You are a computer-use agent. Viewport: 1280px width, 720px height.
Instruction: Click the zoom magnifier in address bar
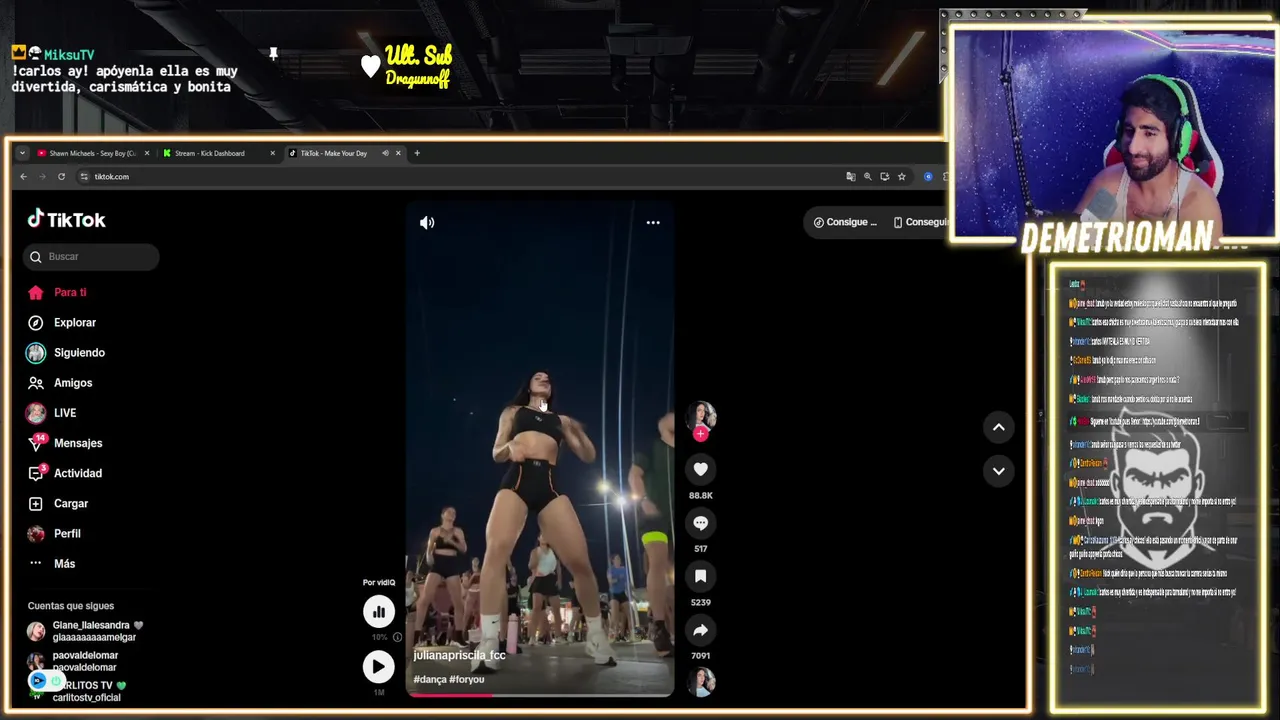(868, 176)
